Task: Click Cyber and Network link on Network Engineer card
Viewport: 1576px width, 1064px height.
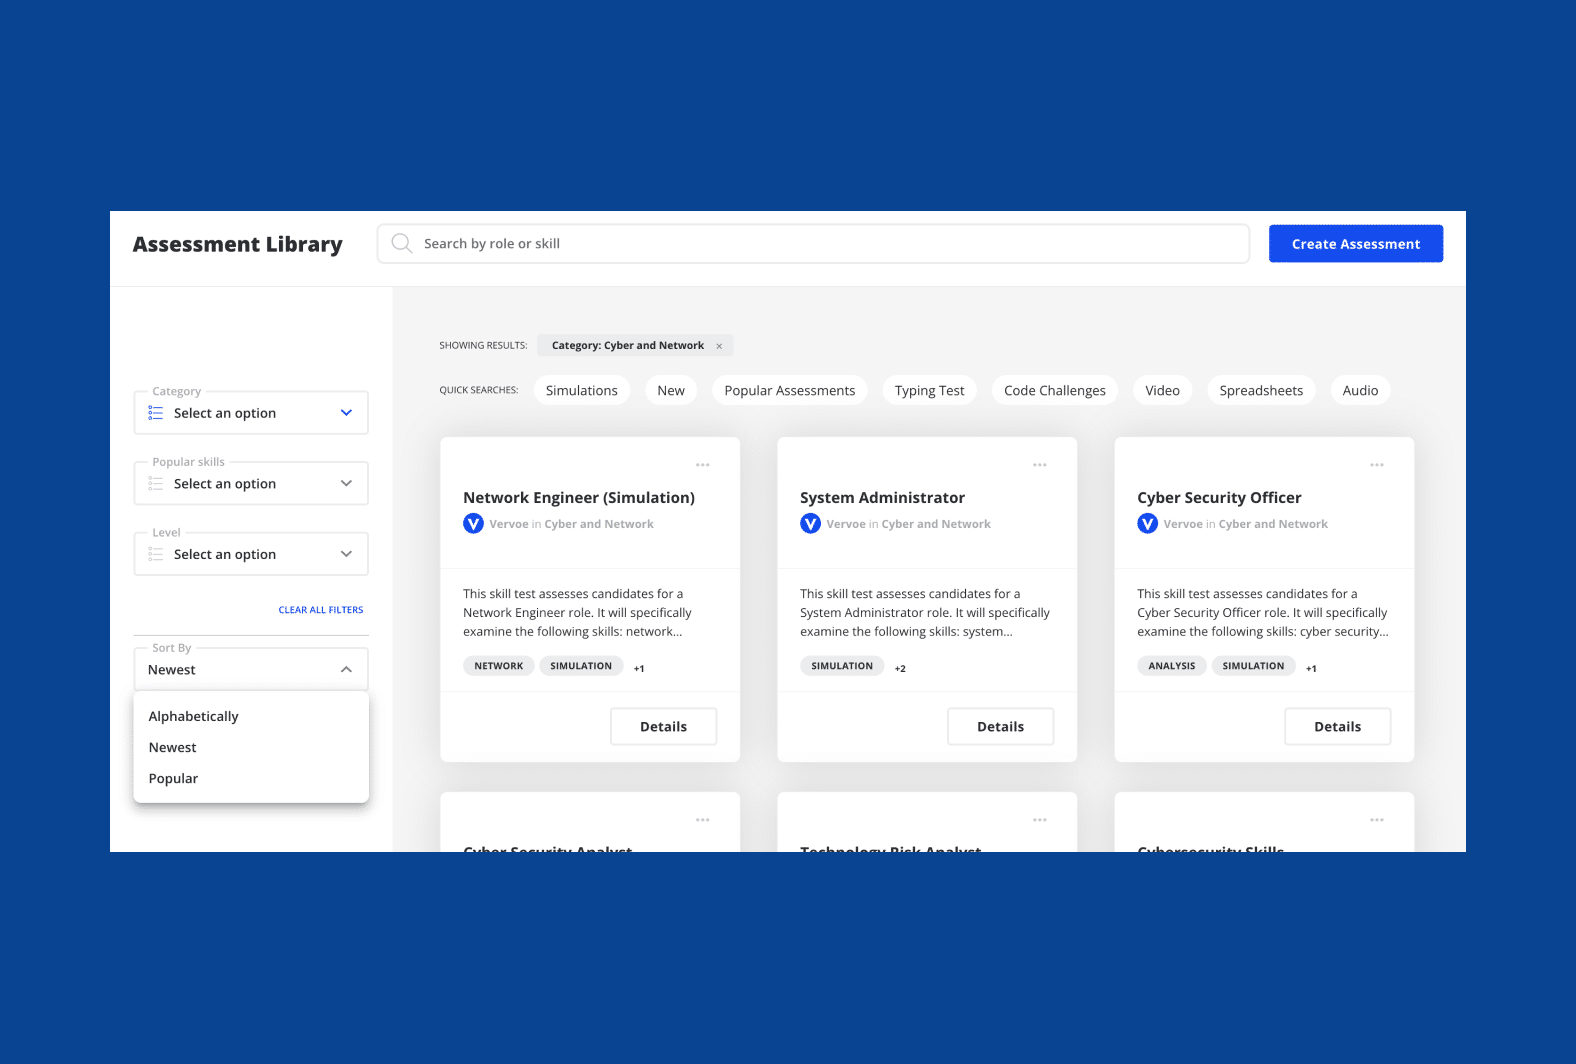Action: [599, 524]
